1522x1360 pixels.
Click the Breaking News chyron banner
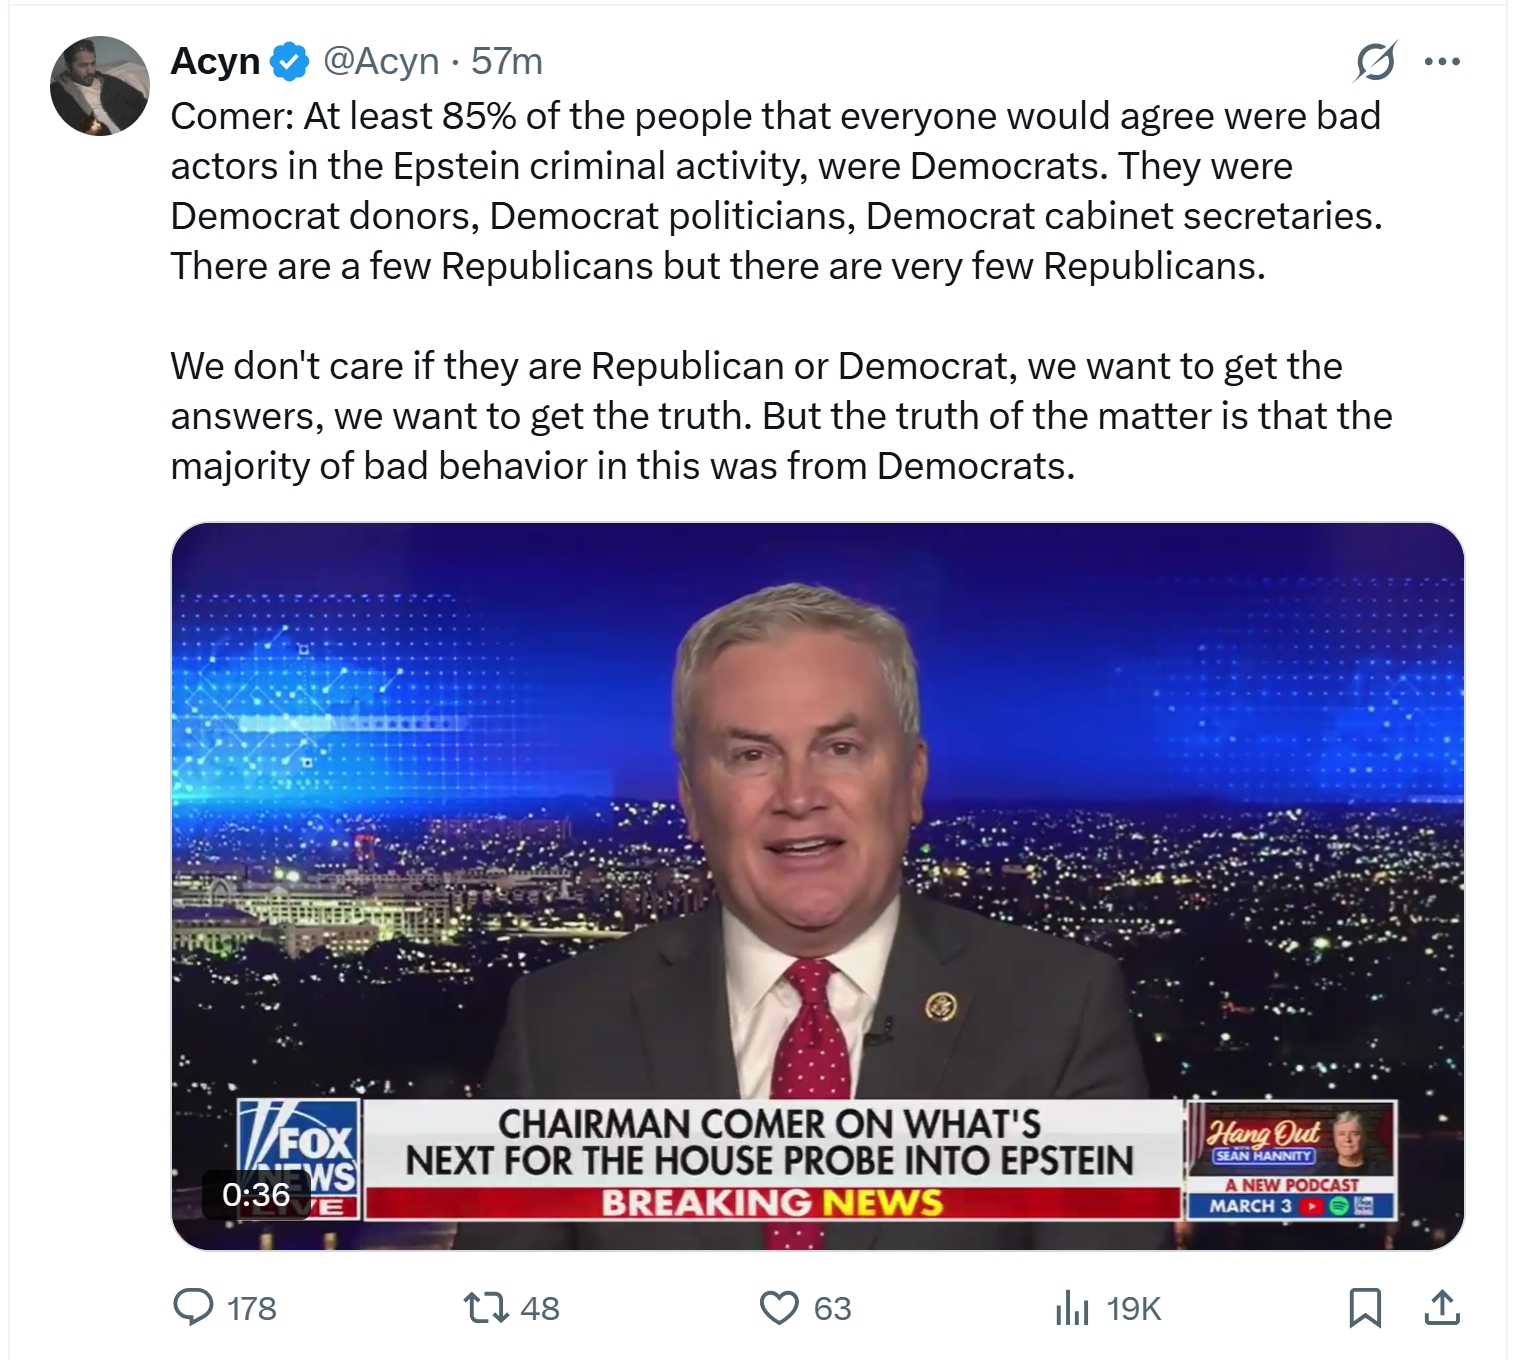(x=771, y=1202)
